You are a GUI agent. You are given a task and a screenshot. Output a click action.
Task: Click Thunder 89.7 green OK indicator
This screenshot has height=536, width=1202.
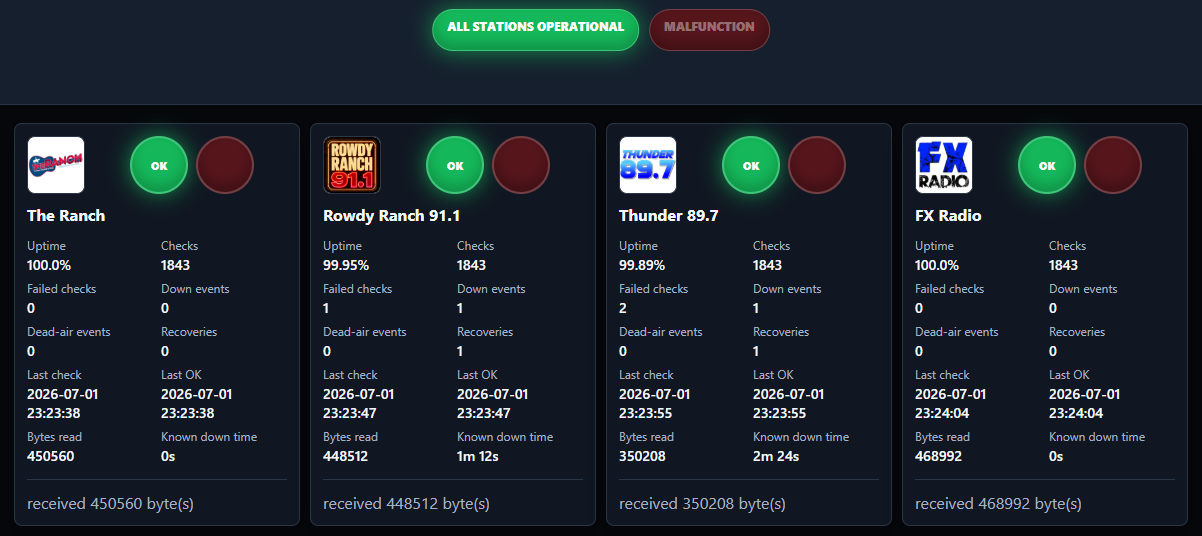pos(751,165)
